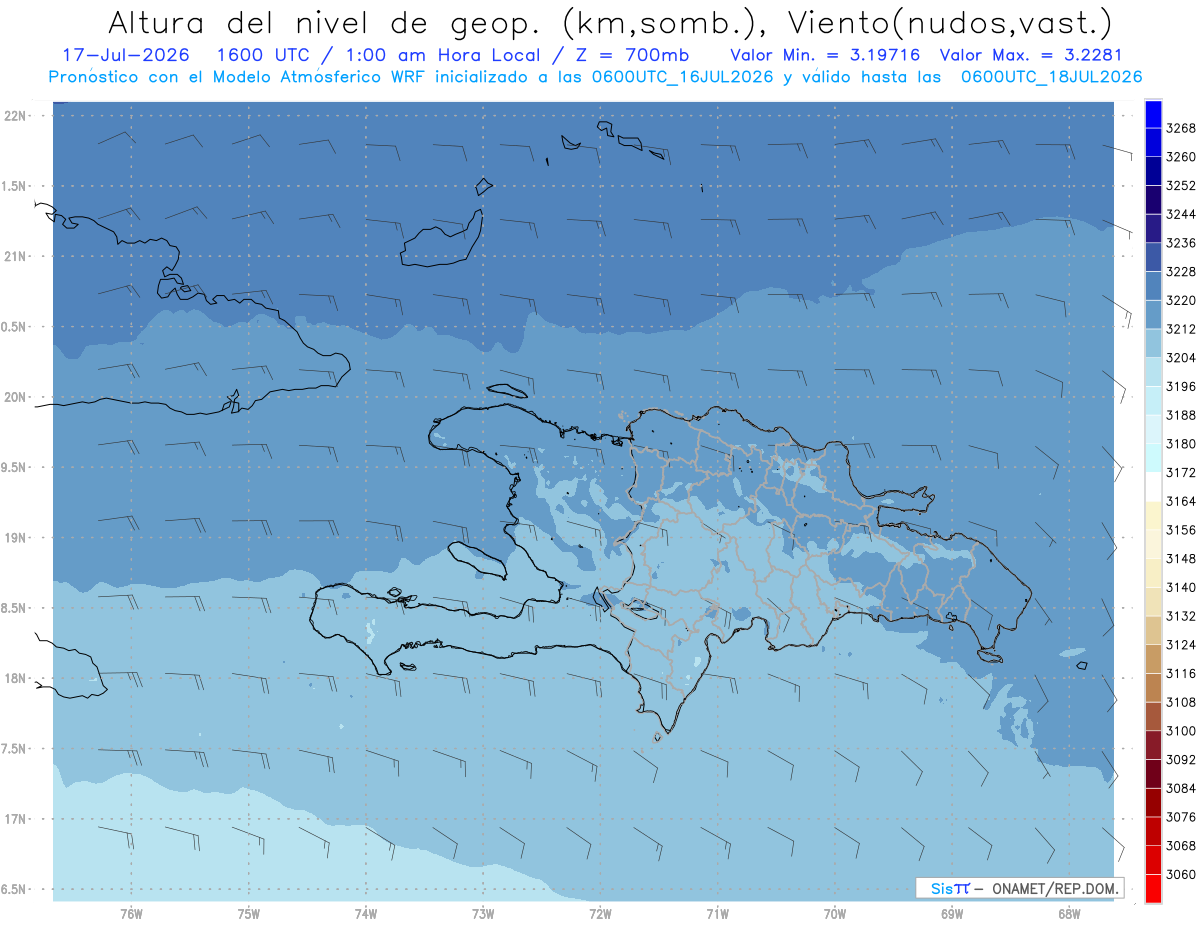The width and height of the screenshot is (1200, 927).
Task: Click the 69W longitude label
Action: tap(952, 913)
